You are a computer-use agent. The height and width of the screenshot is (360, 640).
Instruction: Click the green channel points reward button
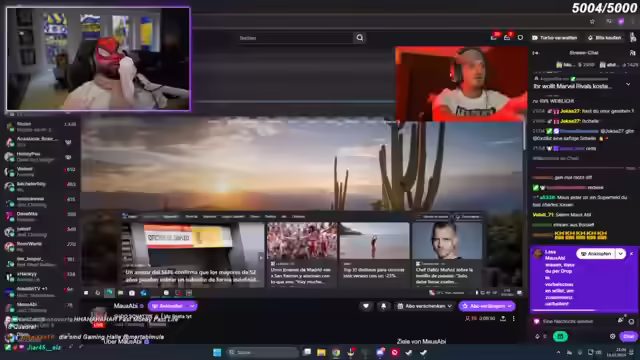coord(560,336)
